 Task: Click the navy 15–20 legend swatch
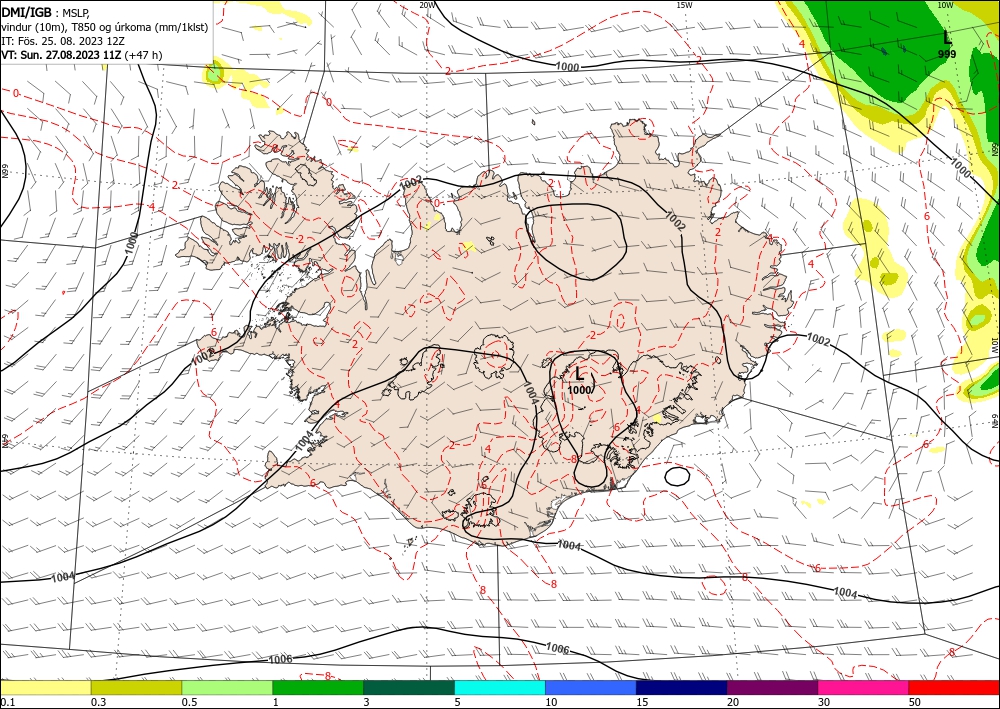pos(682,687)
